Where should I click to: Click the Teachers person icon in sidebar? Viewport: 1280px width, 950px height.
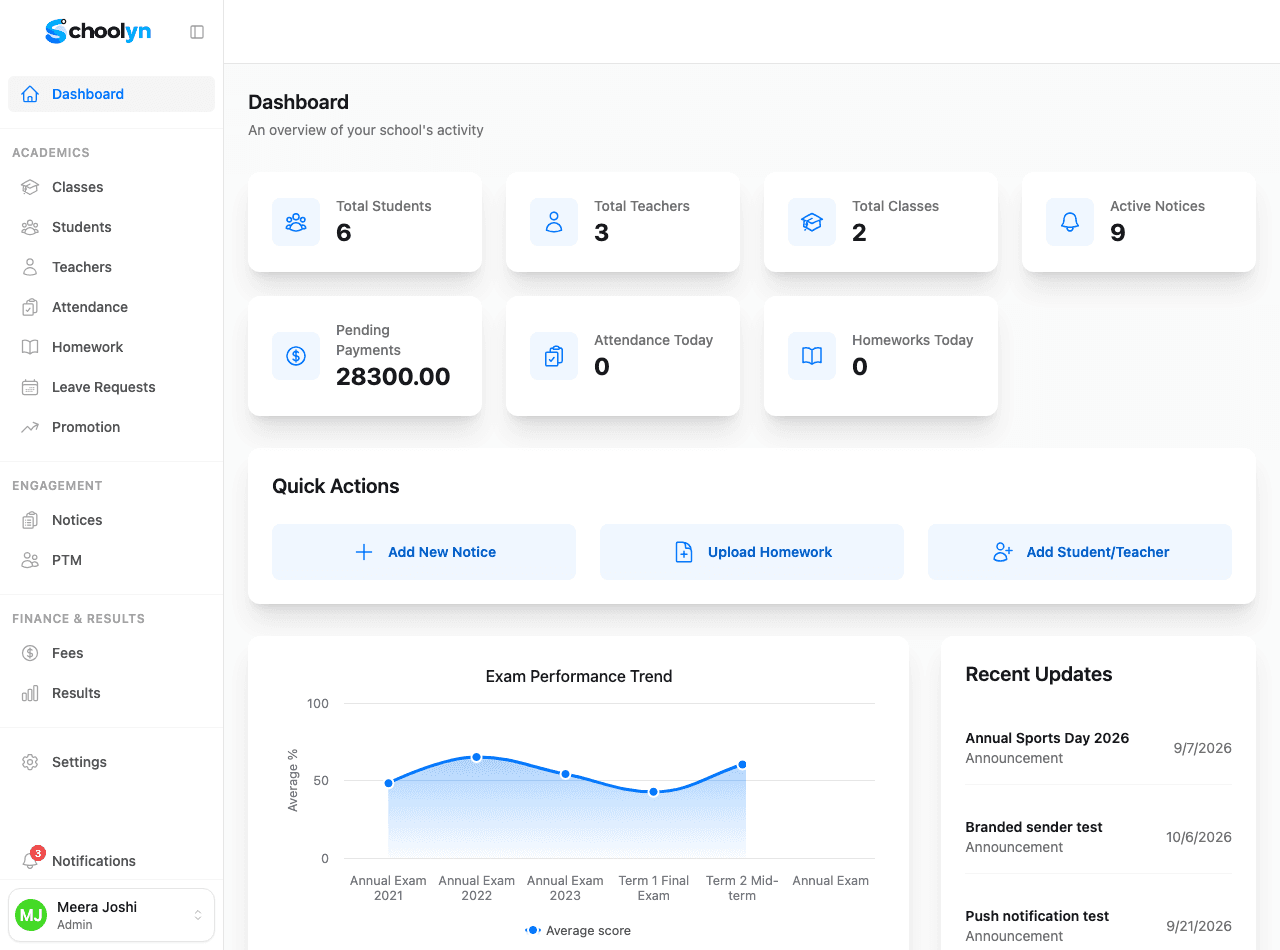tap(30, 267)
